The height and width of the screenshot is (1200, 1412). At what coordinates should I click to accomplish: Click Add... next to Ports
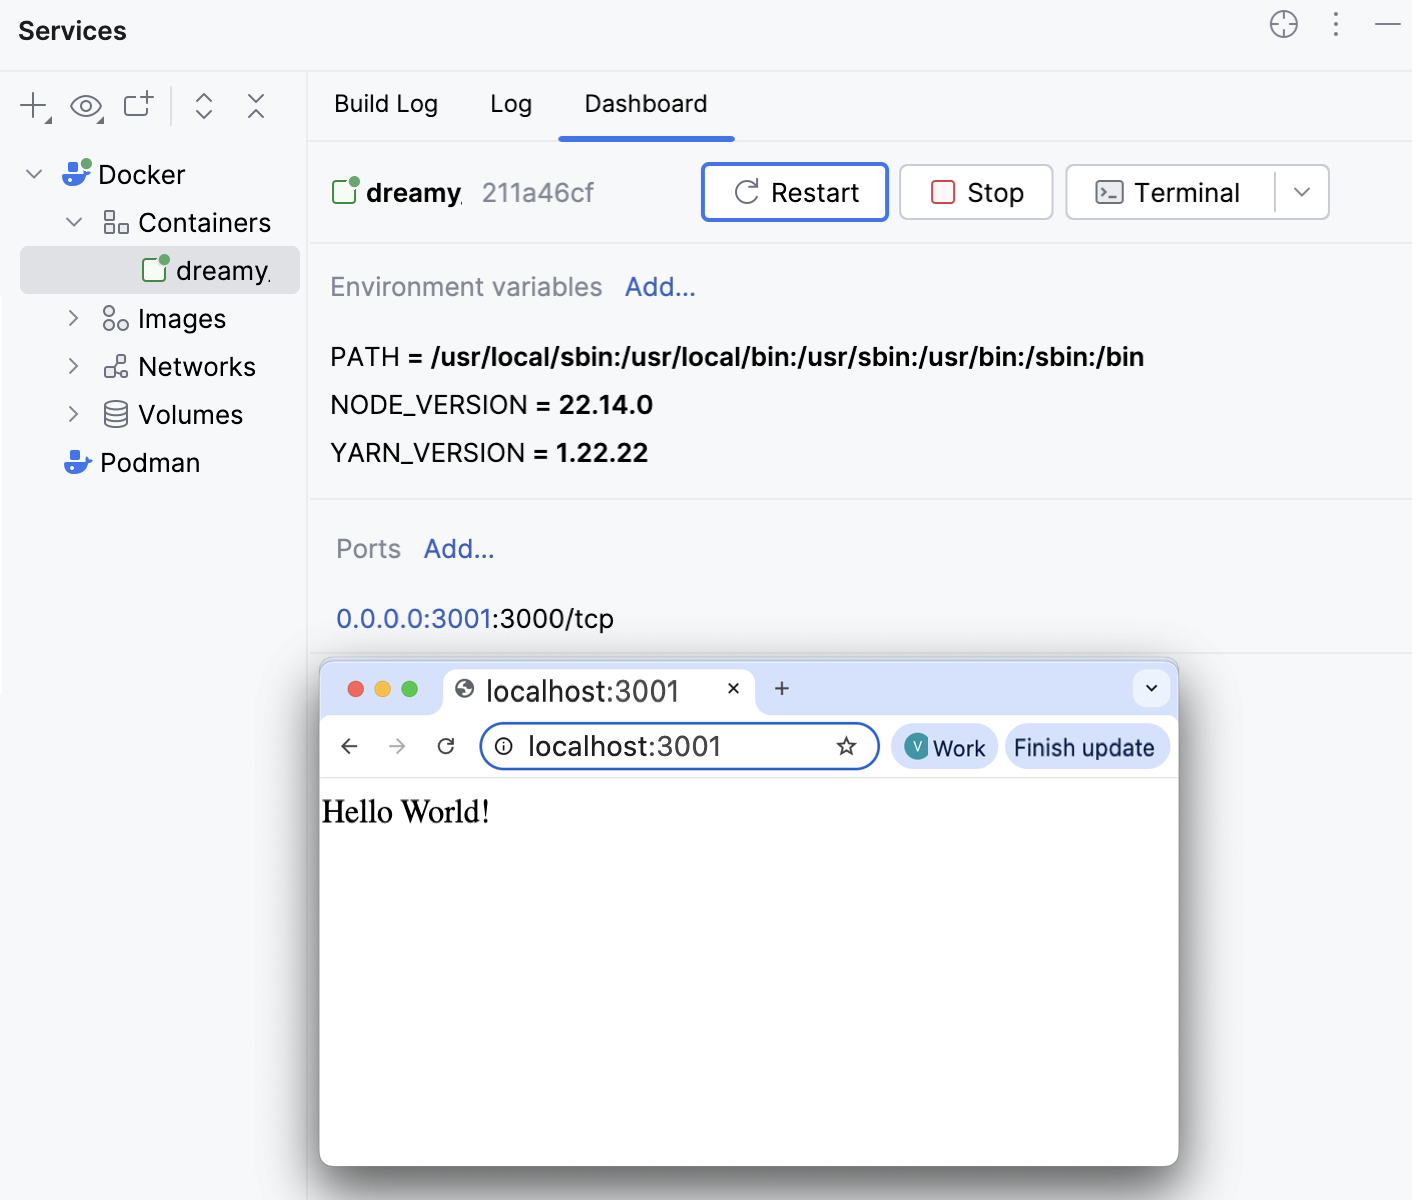click(x=459, y=549)
